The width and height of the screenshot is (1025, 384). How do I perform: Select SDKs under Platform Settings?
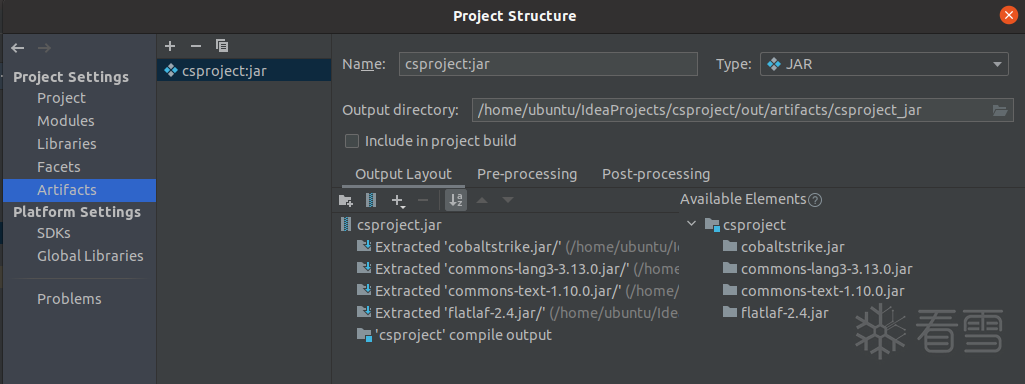[54, 233]
